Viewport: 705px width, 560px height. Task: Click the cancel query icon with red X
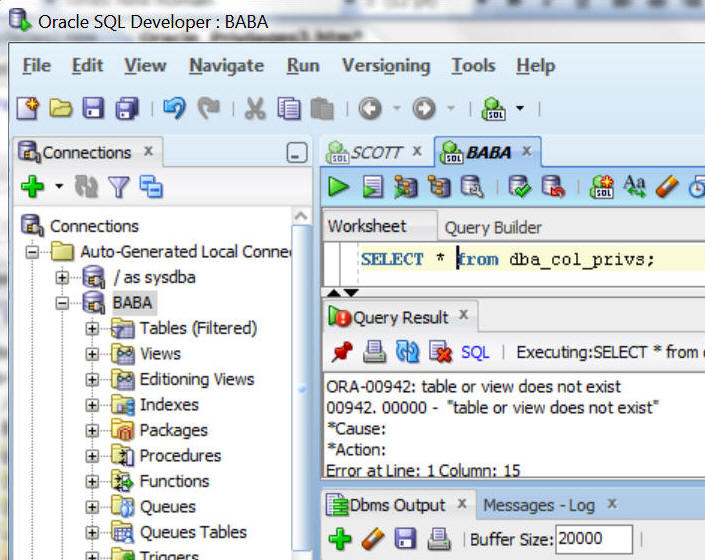click(x=440, y=352)
